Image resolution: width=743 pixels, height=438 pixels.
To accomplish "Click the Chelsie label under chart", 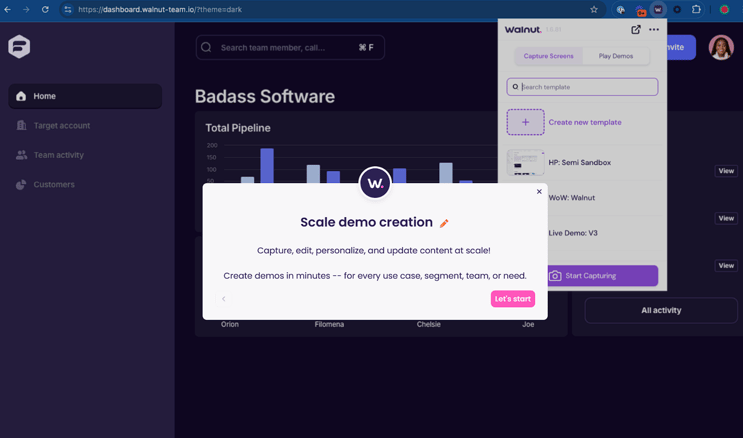I will tap(429, 325).
